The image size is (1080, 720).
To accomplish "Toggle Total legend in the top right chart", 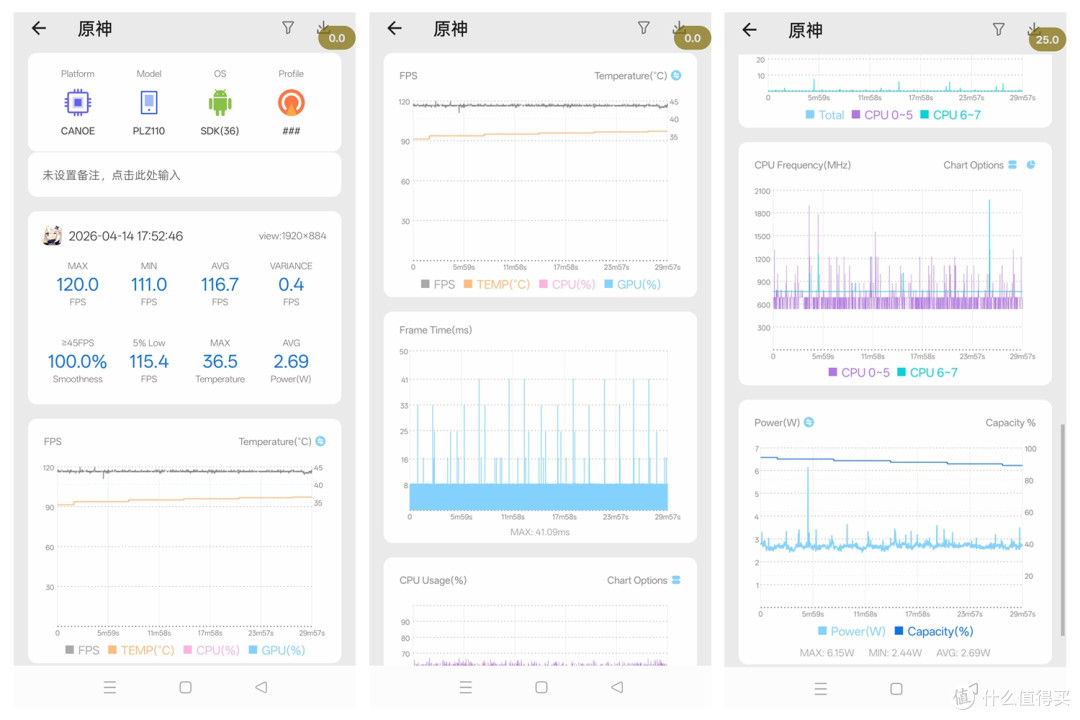I will (x=825, y=115).
